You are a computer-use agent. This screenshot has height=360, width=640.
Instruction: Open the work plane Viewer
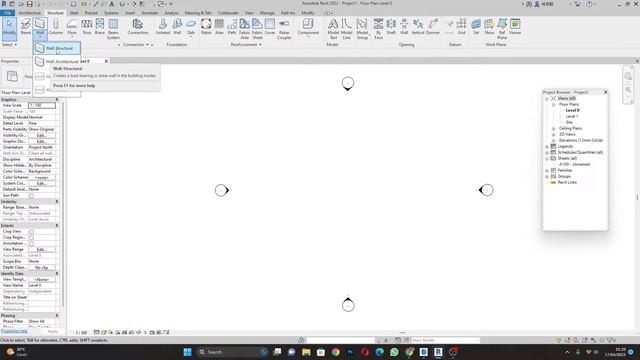click(x=515, y=27)
